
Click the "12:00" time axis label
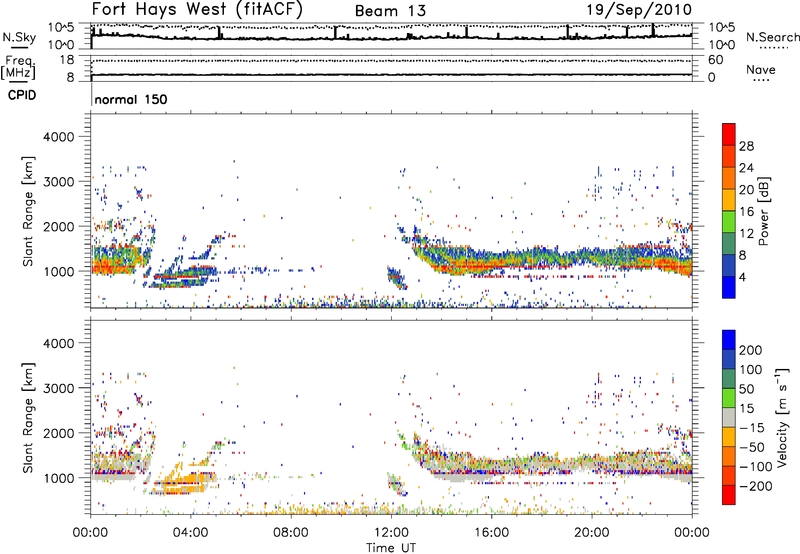(x=391, y=533)
